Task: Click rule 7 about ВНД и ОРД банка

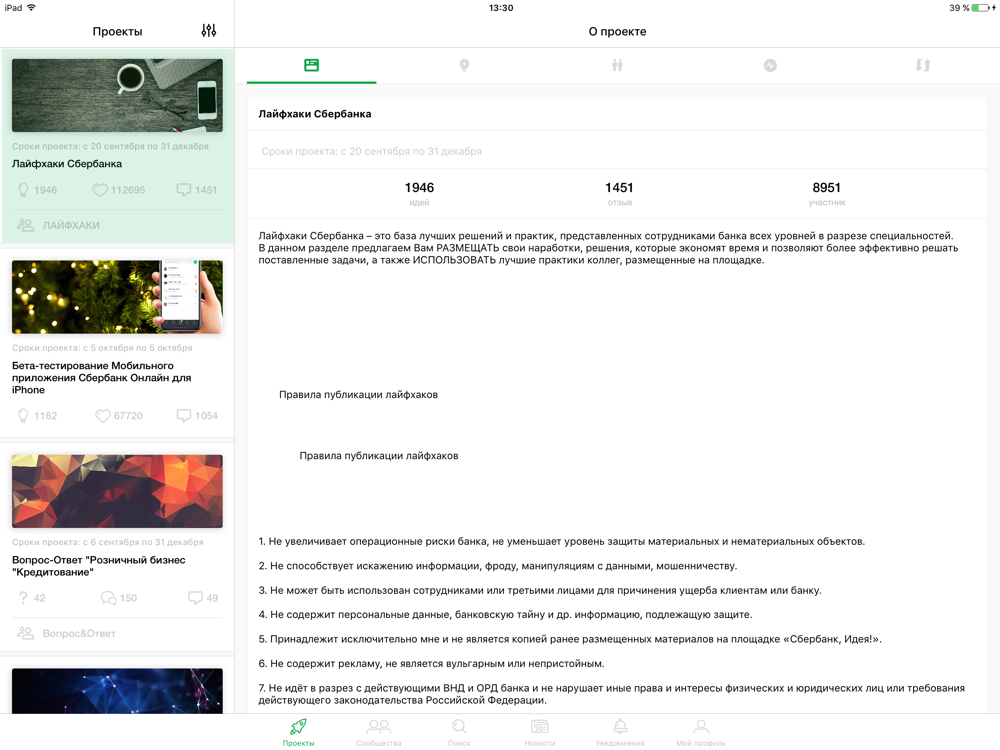Action: (x=612, y=694)
